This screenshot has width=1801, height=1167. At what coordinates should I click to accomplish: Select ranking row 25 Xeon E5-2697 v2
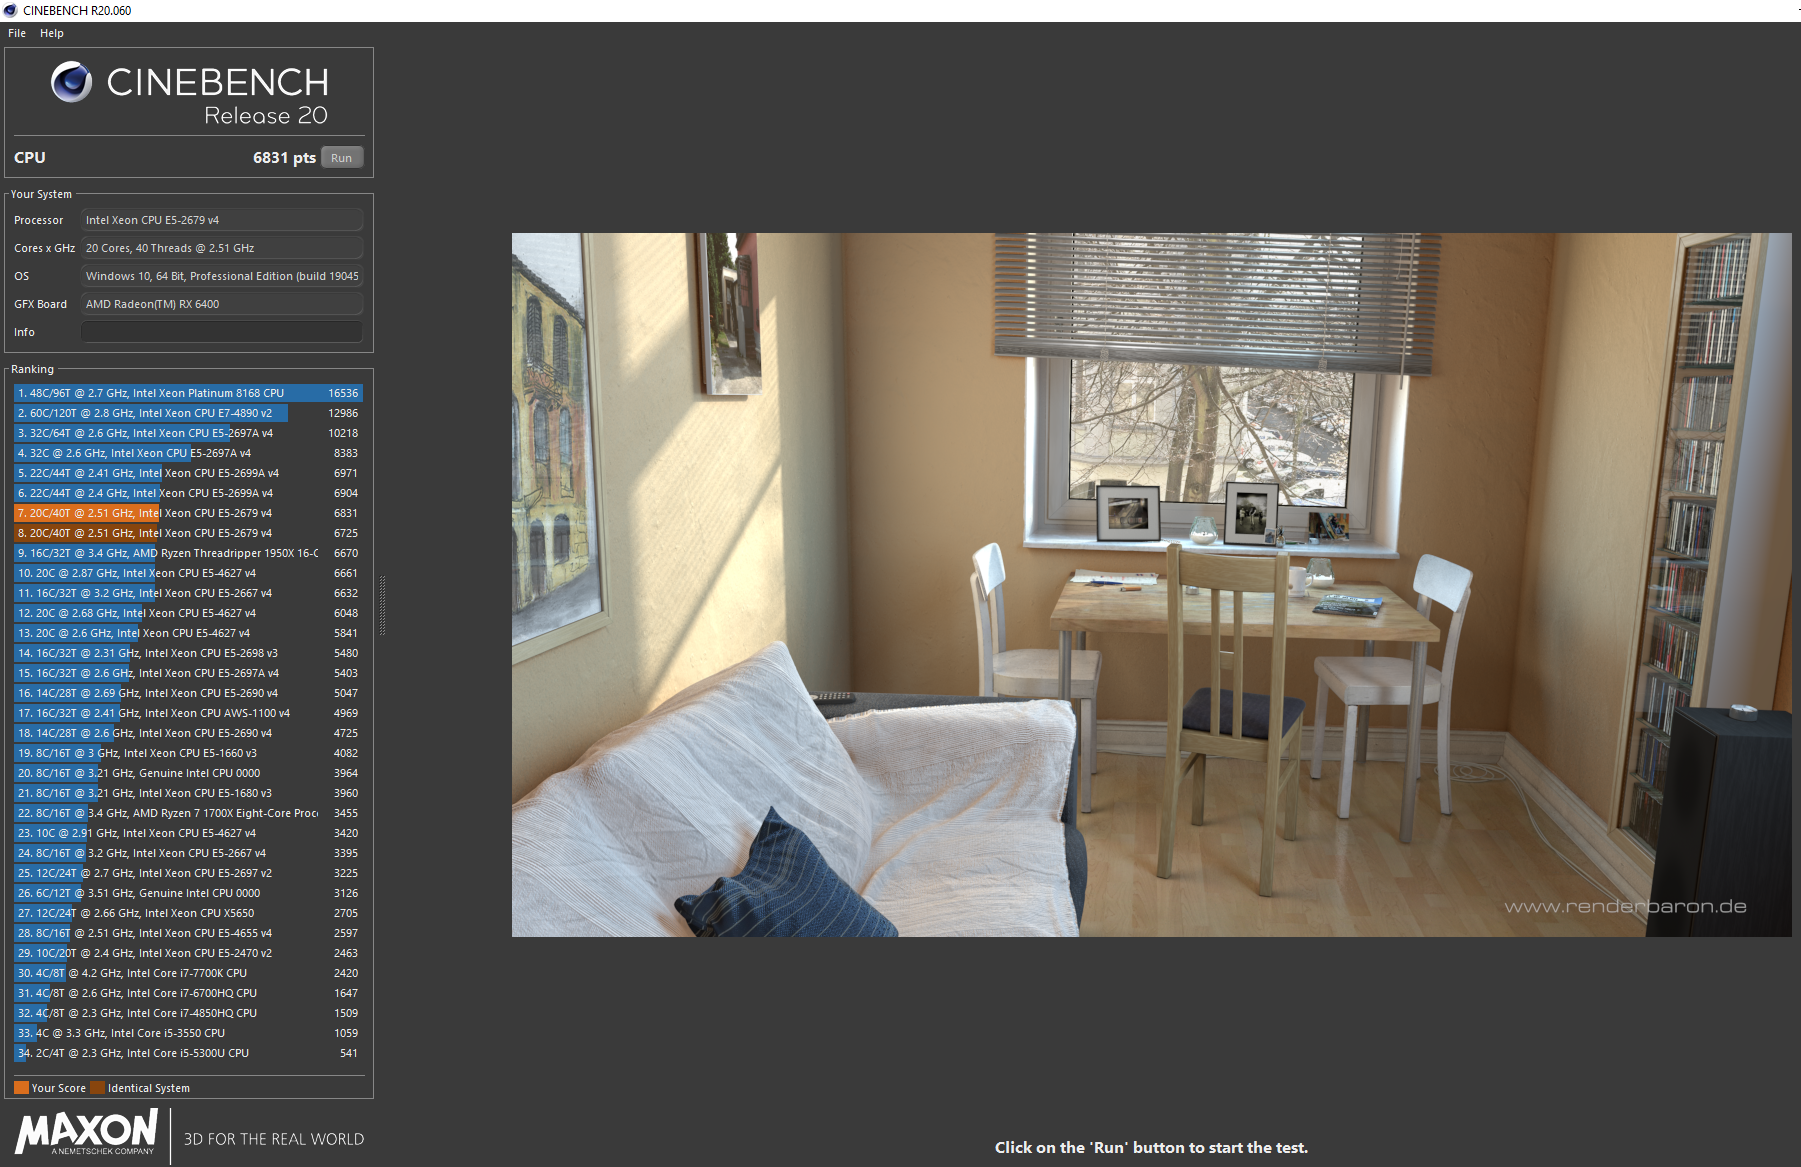point(188,873)
